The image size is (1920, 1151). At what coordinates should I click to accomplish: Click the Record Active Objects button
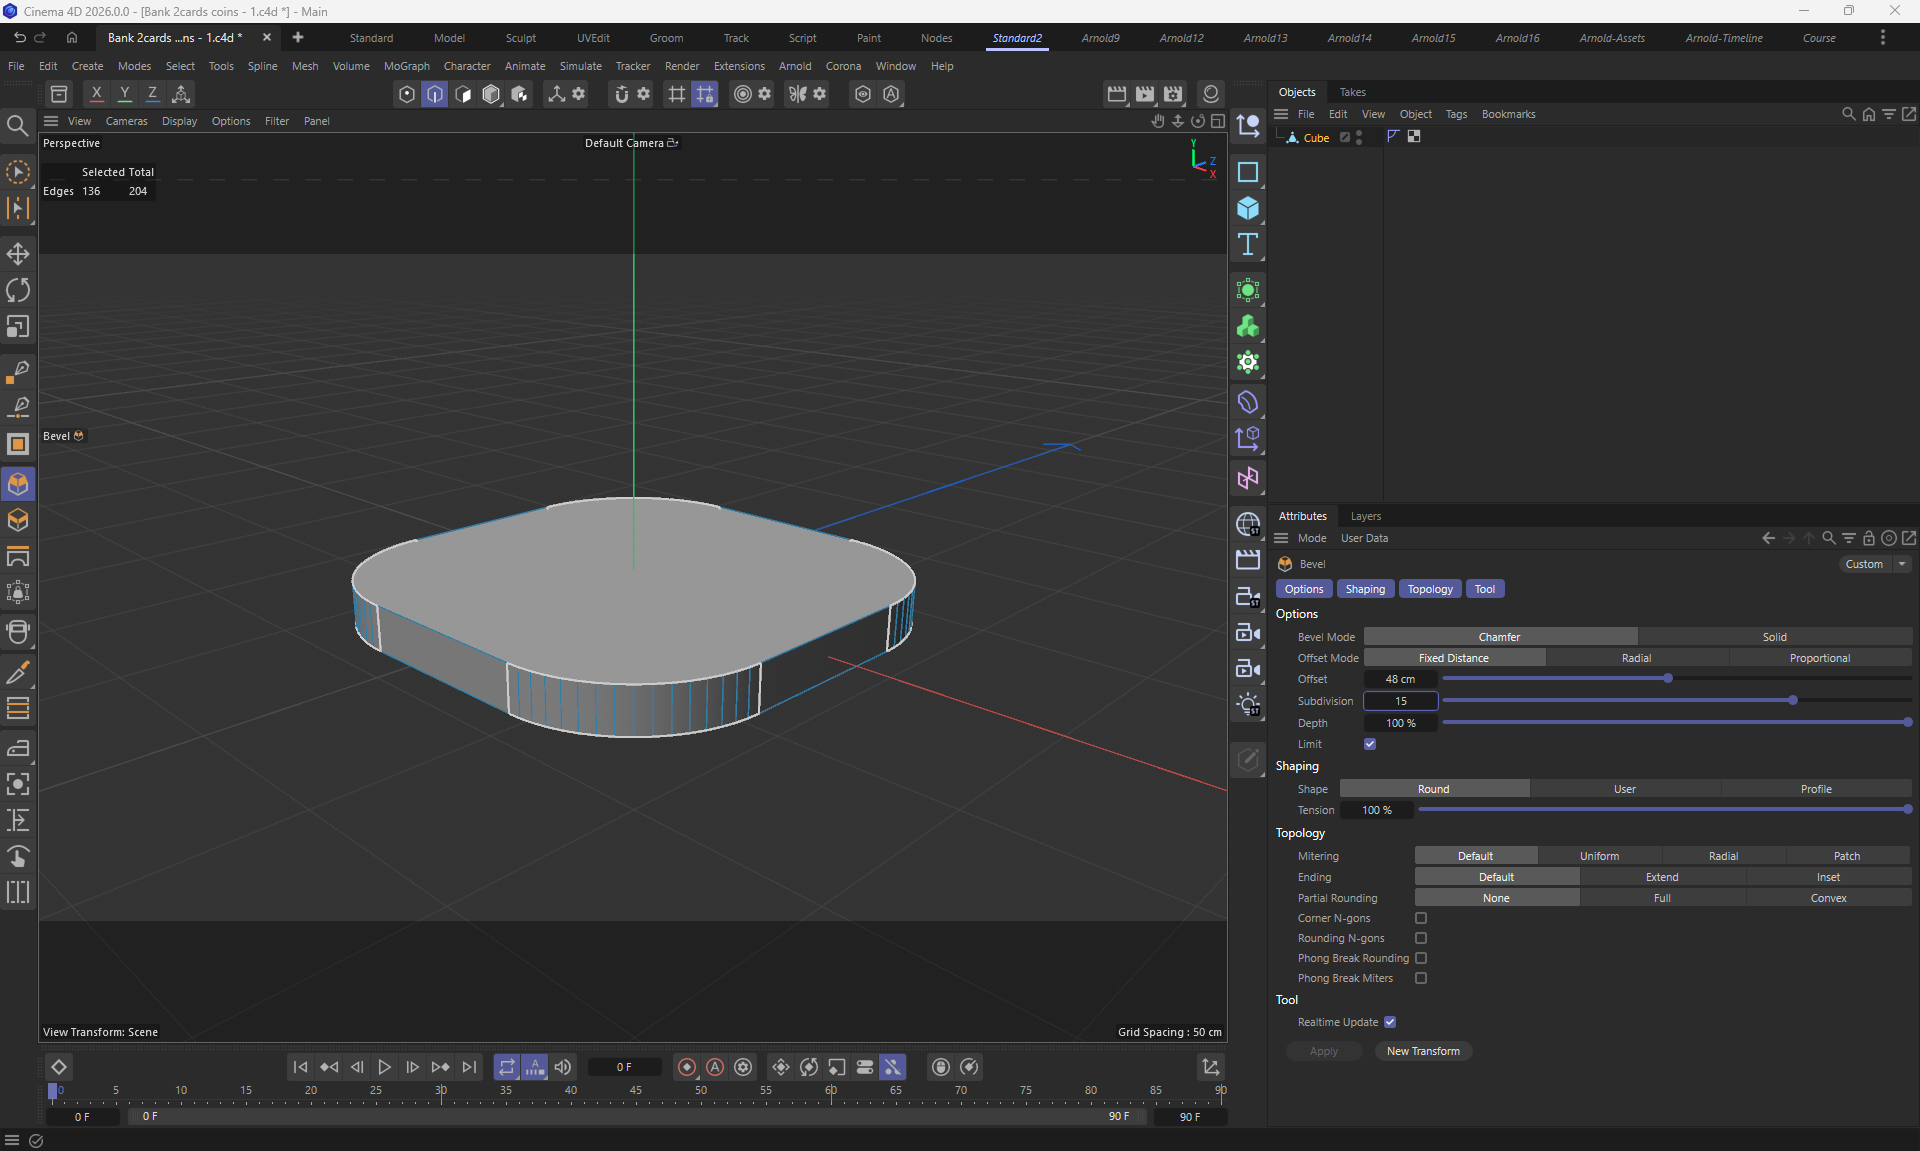pos(687,1067)
